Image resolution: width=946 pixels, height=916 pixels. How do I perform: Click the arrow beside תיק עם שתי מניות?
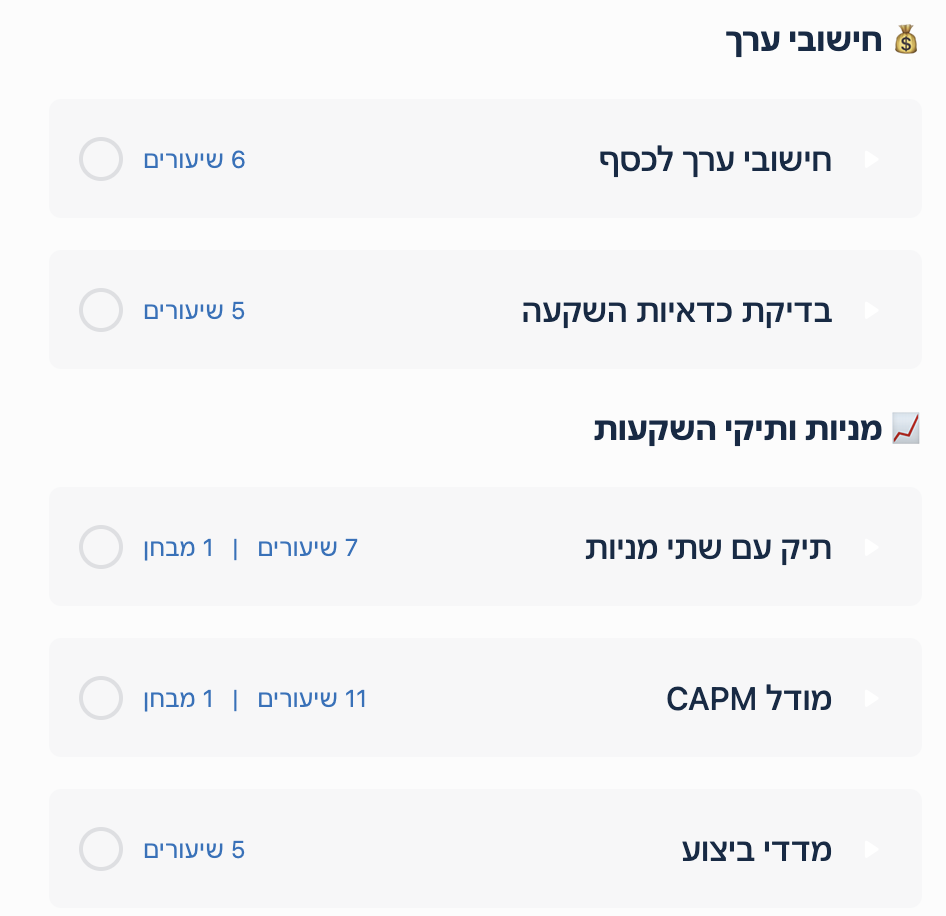871,548
